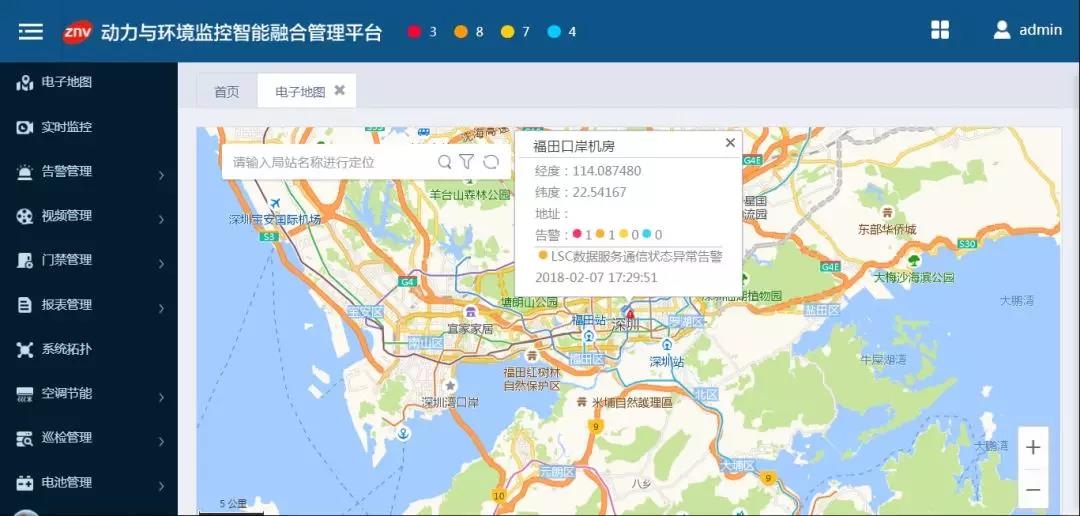Click the blue alarm indicator showing 4
The width and height of the screenshot is (1080, 516).
coord(554,32)
